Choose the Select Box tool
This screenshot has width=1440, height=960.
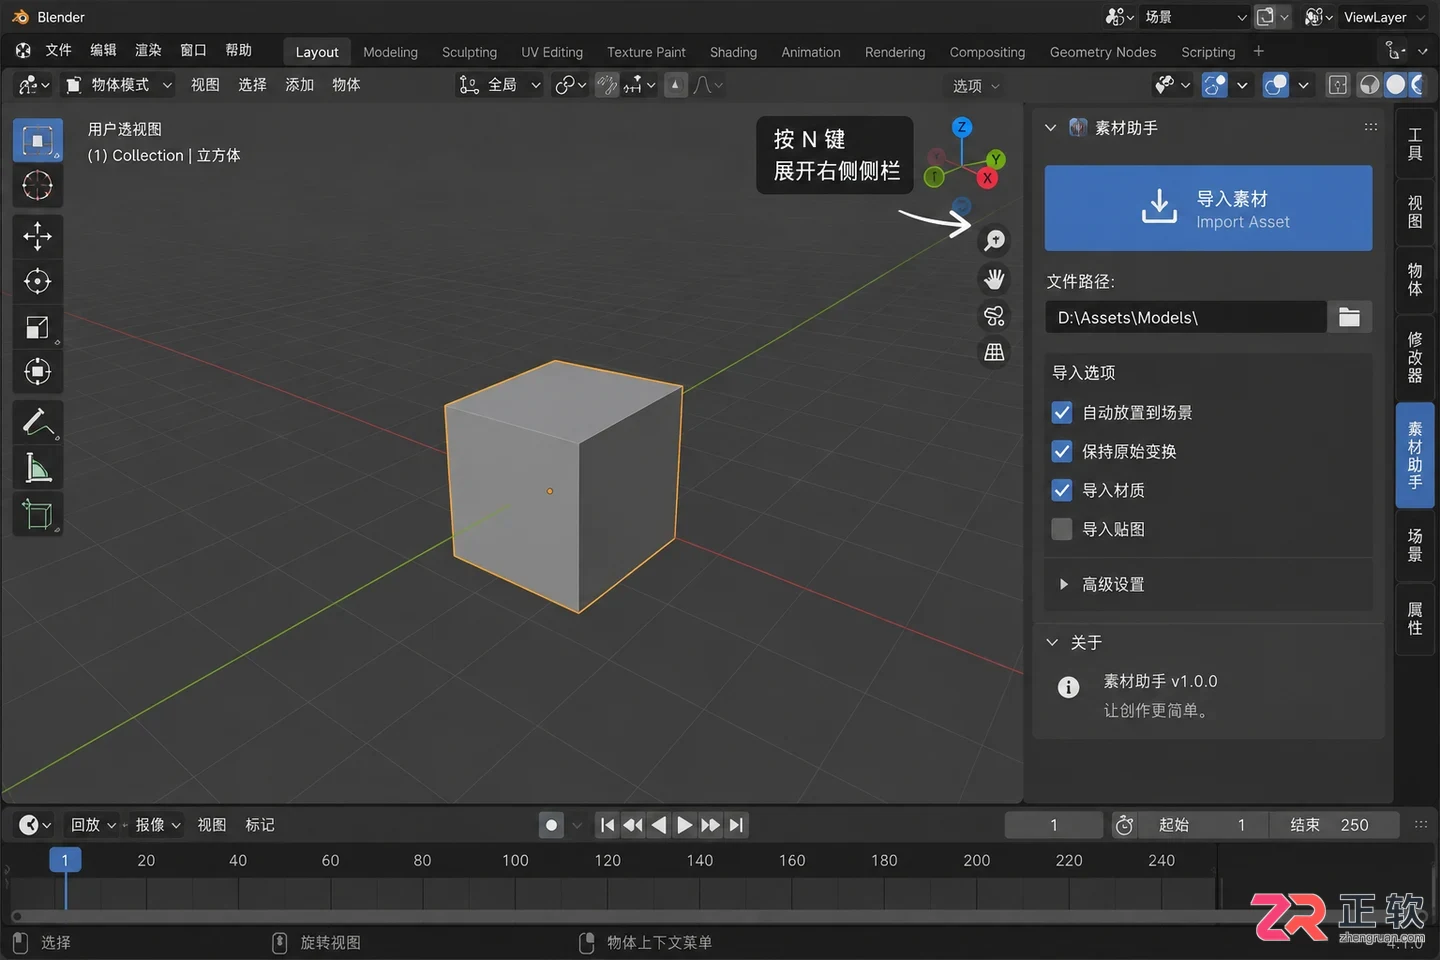(38, 140)
